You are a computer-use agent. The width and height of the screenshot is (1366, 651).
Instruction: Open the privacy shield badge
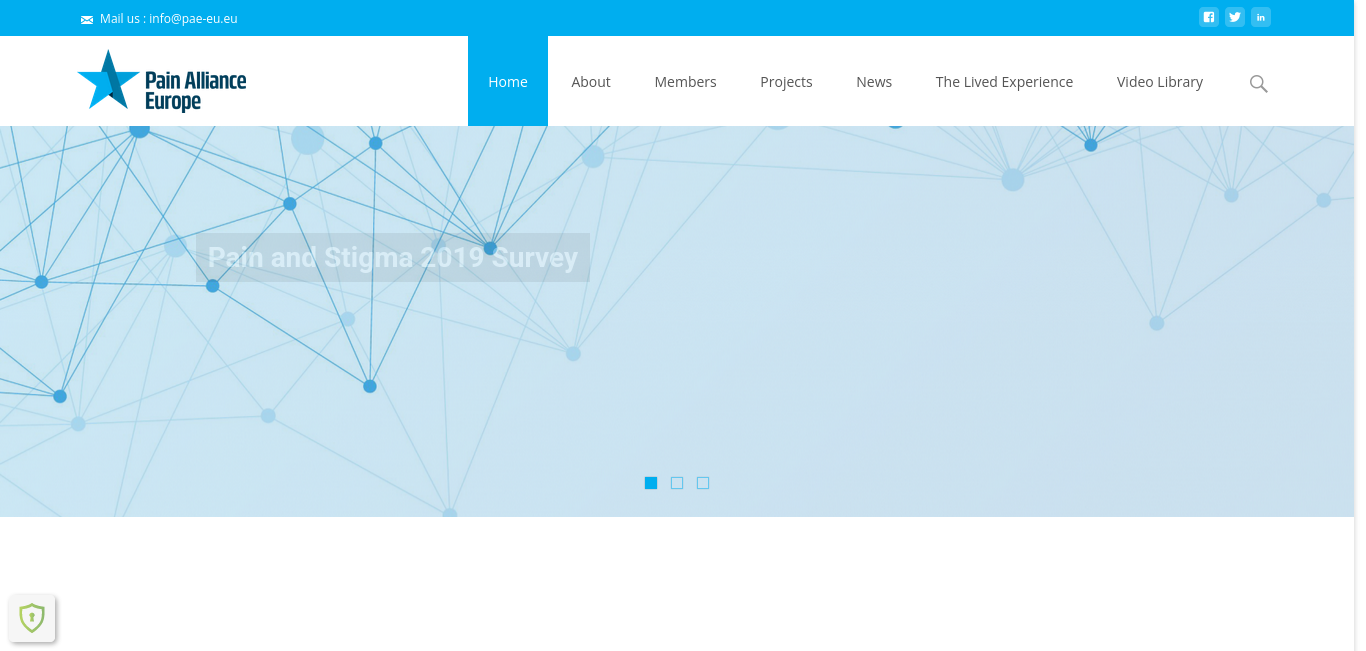pos(32,618)
